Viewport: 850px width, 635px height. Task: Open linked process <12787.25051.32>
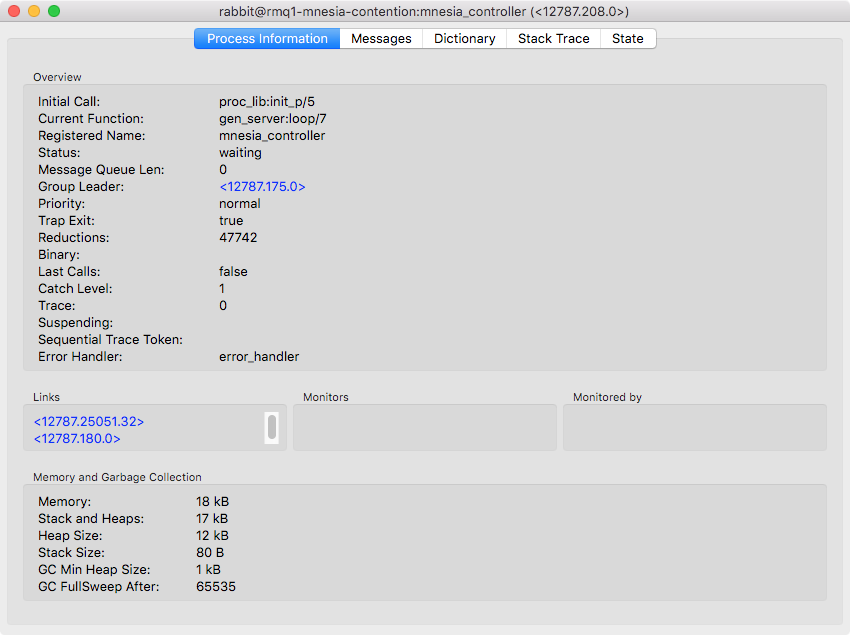(x=89, y=421)
